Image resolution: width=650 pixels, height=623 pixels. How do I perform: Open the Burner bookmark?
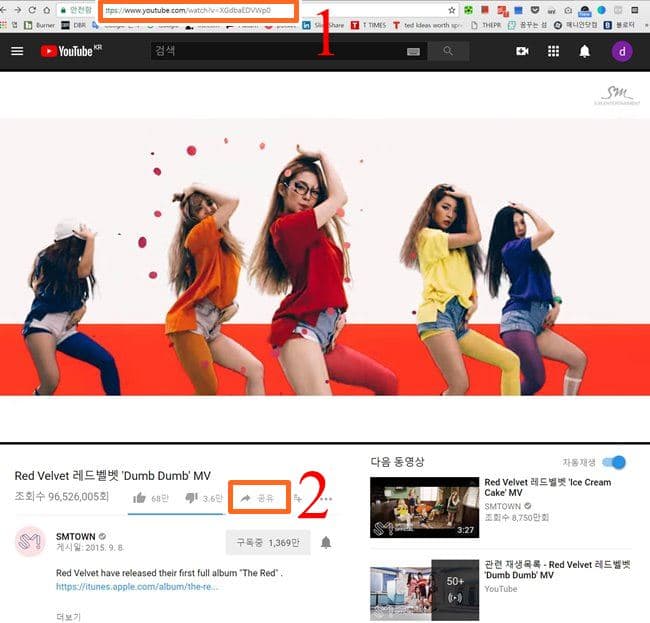click(39, 25)
